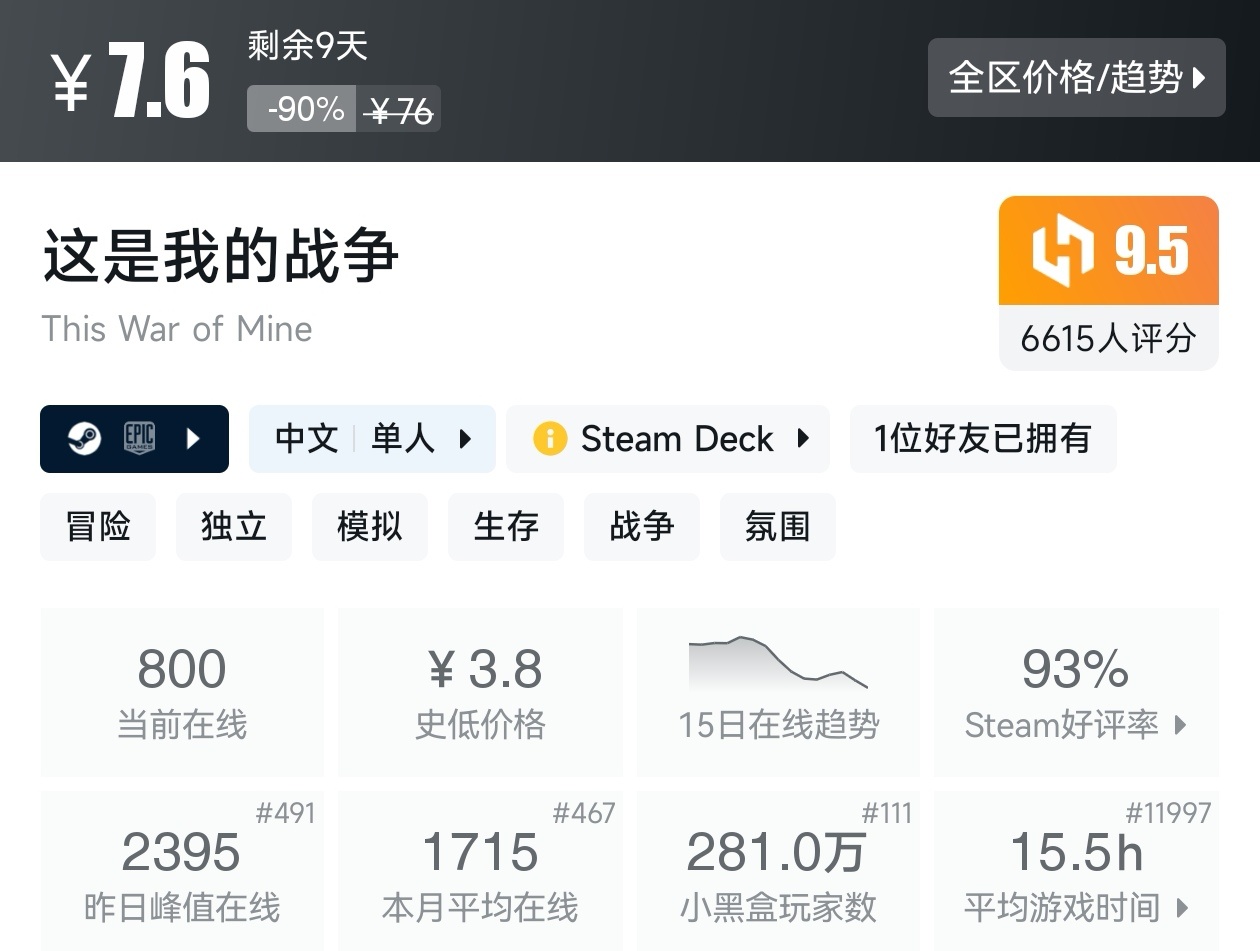The width and height of the screenshot is (1260, 951).
Task: Click the 剩余9天 remaining time text
Action: [308, 45]
